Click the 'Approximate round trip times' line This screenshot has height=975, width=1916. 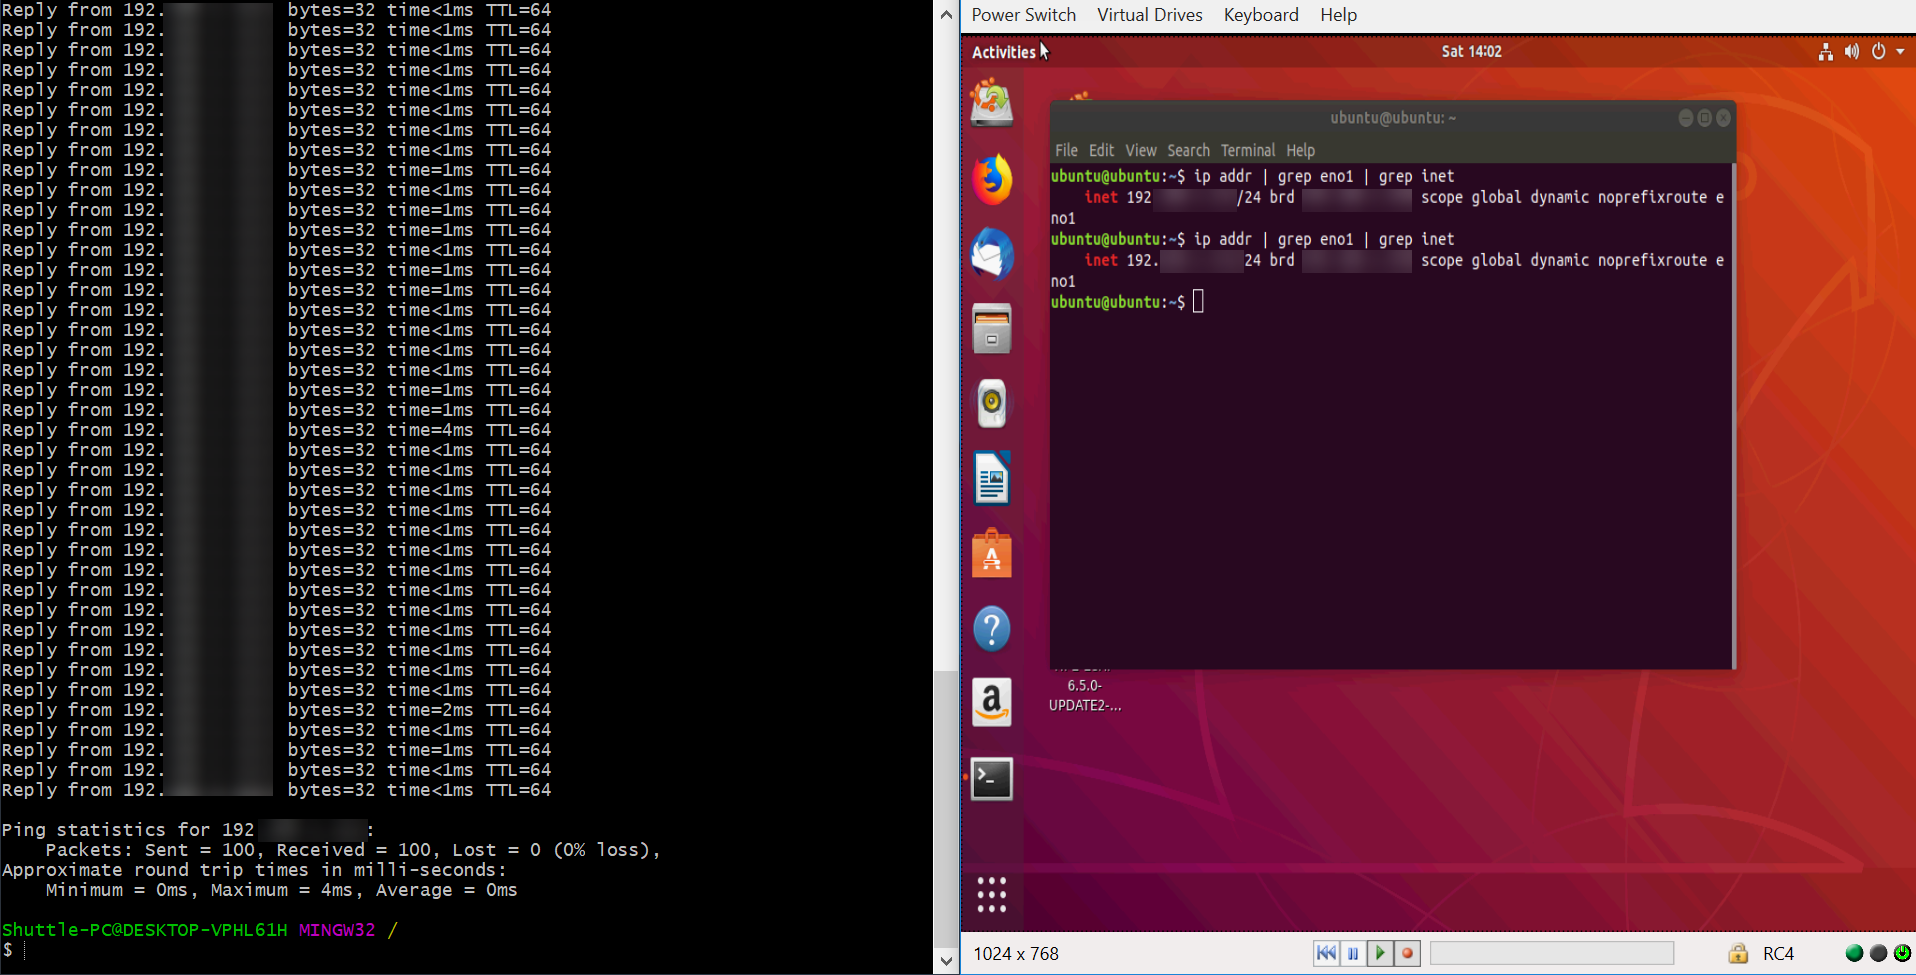point(254,870)
